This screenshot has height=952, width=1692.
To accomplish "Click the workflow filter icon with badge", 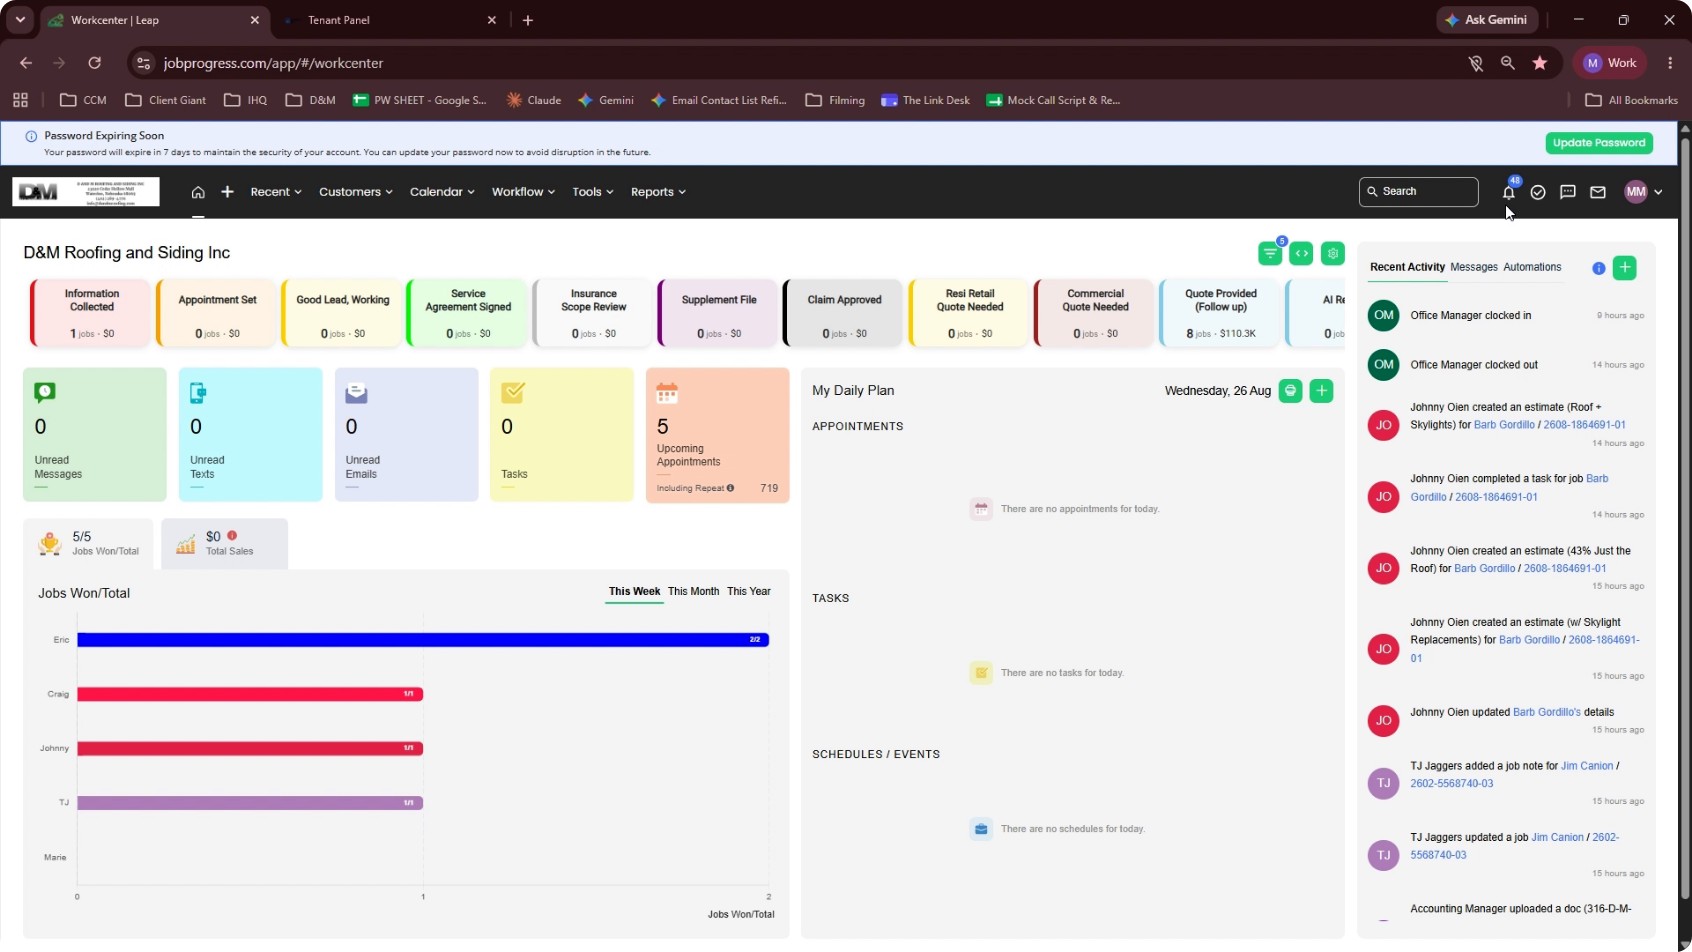I will tap(1270, 254).
